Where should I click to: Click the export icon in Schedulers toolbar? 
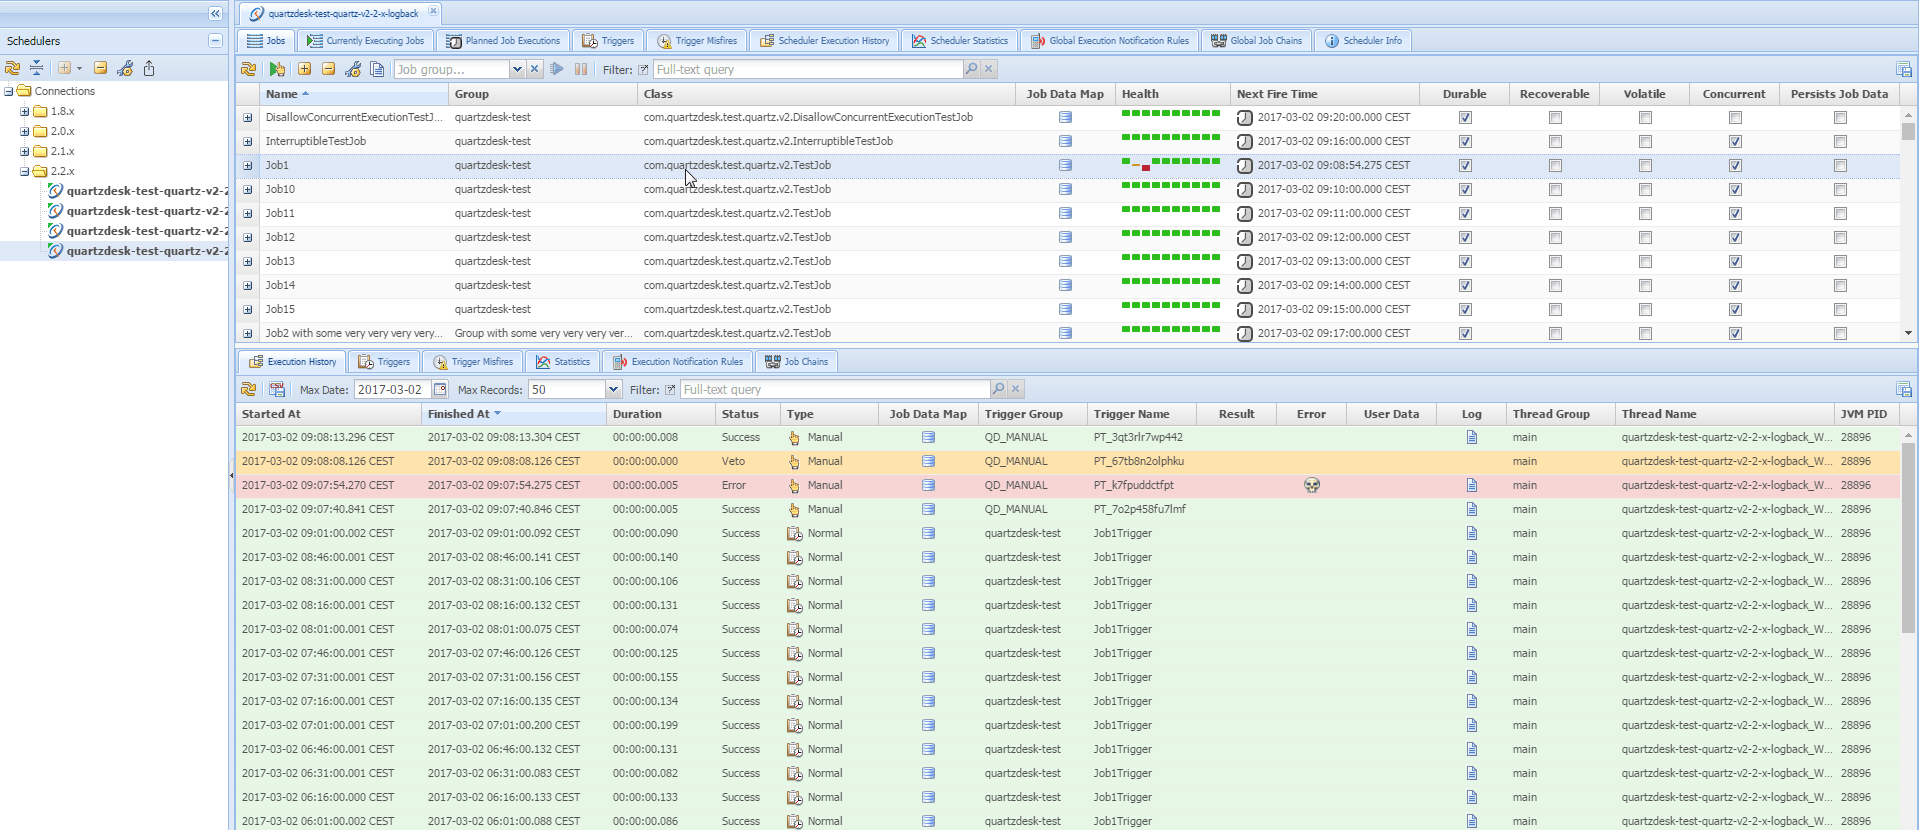[149, 68]
